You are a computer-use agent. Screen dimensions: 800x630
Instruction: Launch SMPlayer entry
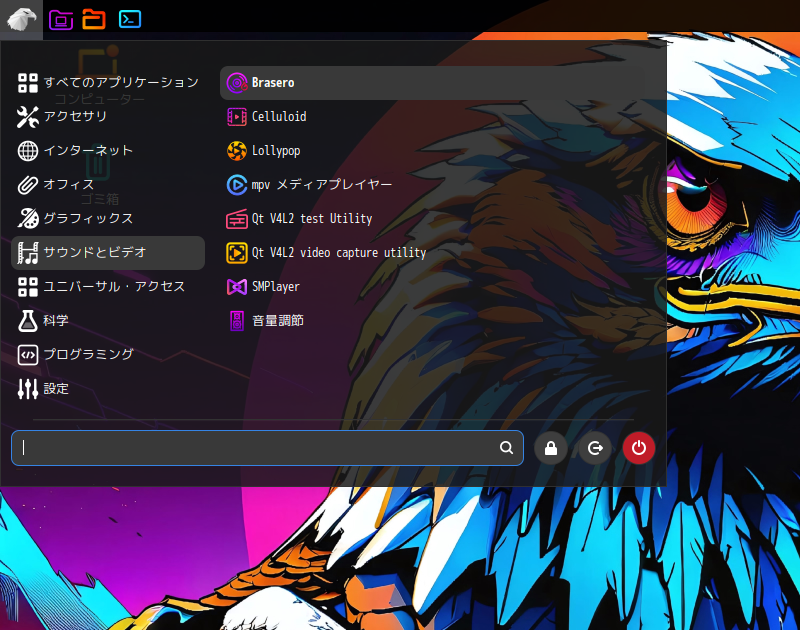[x=443, y=287]
